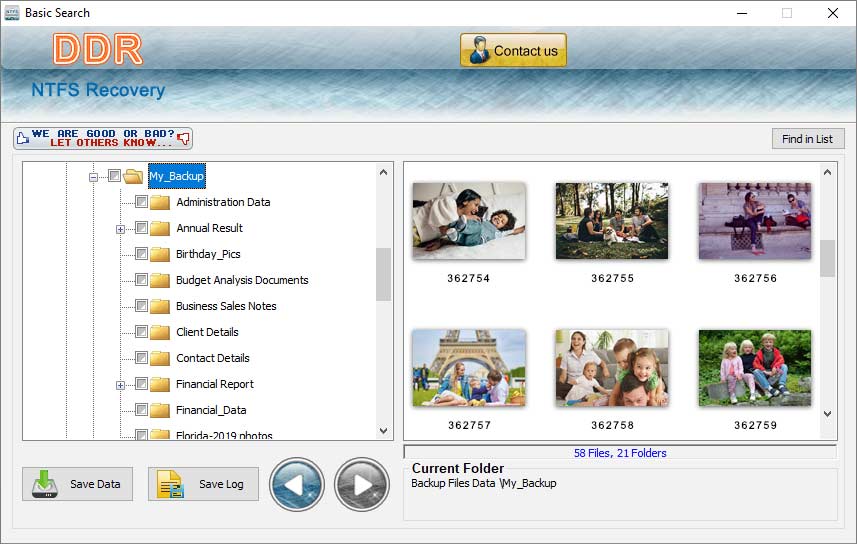
Task: Open thumbnail 362757 Eiffel Tower family
Action: [469, 367]
